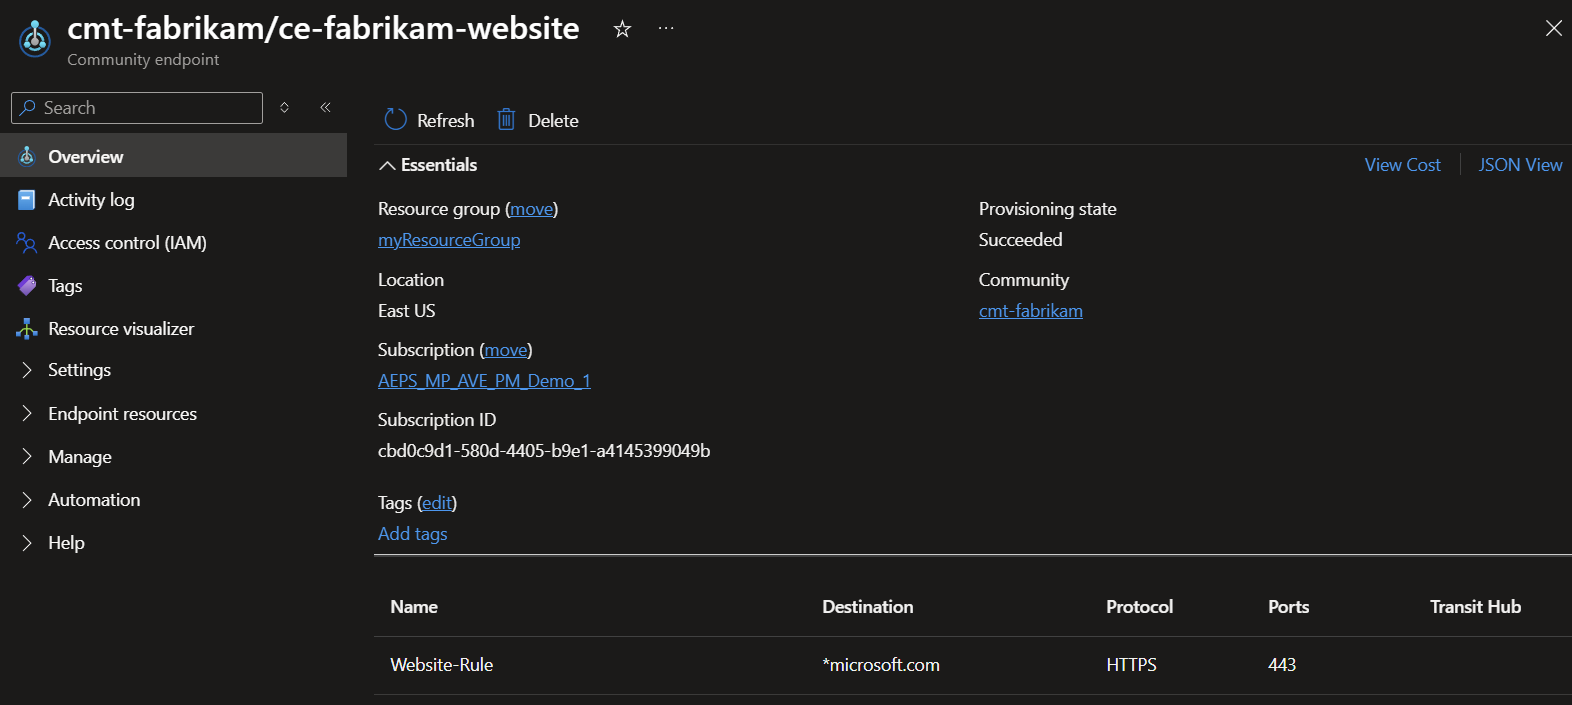Click Add tags link
The image size is (1572, 705).
click(412, 534)
